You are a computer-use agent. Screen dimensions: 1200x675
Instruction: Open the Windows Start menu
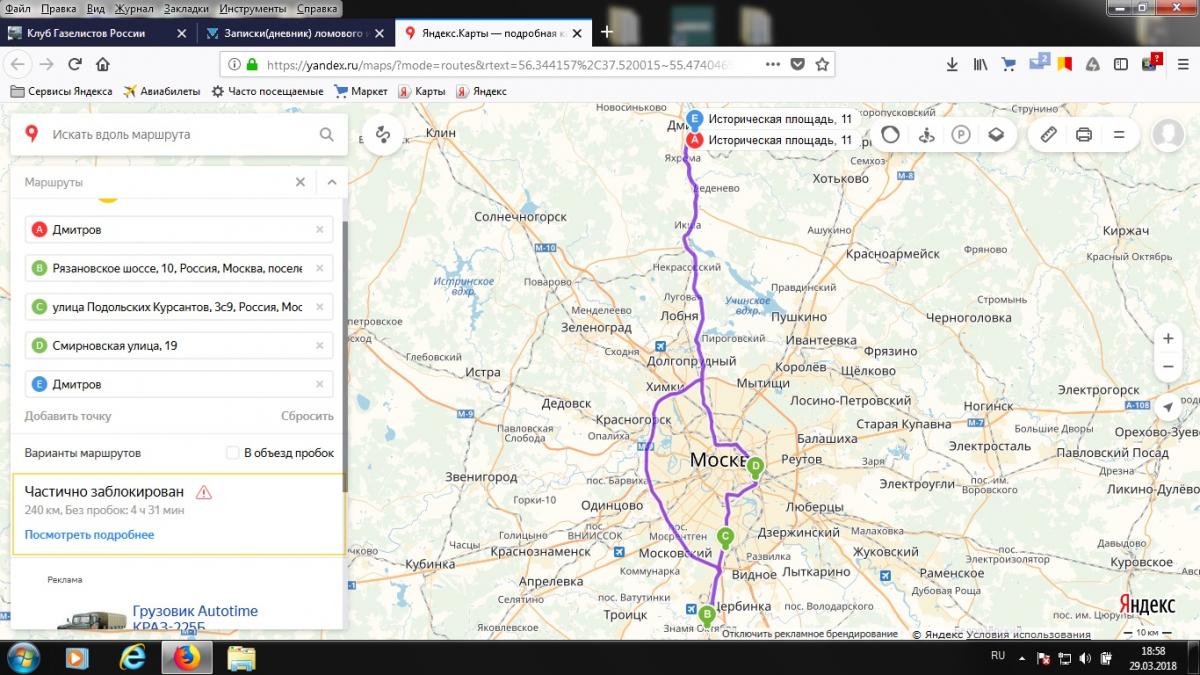(22, 657)
